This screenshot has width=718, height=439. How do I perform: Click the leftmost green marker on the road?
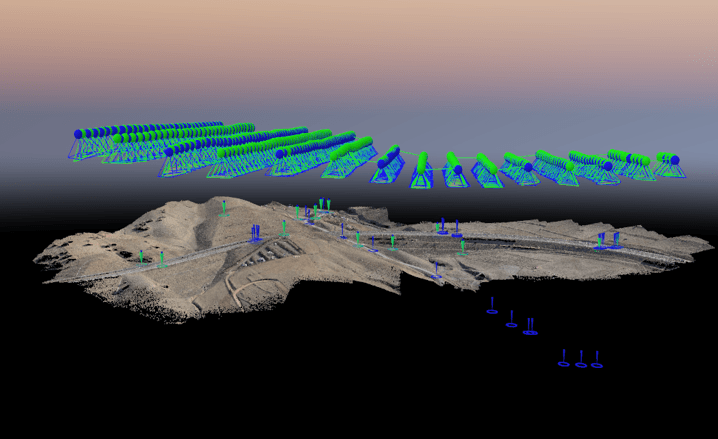pos(141,257)
